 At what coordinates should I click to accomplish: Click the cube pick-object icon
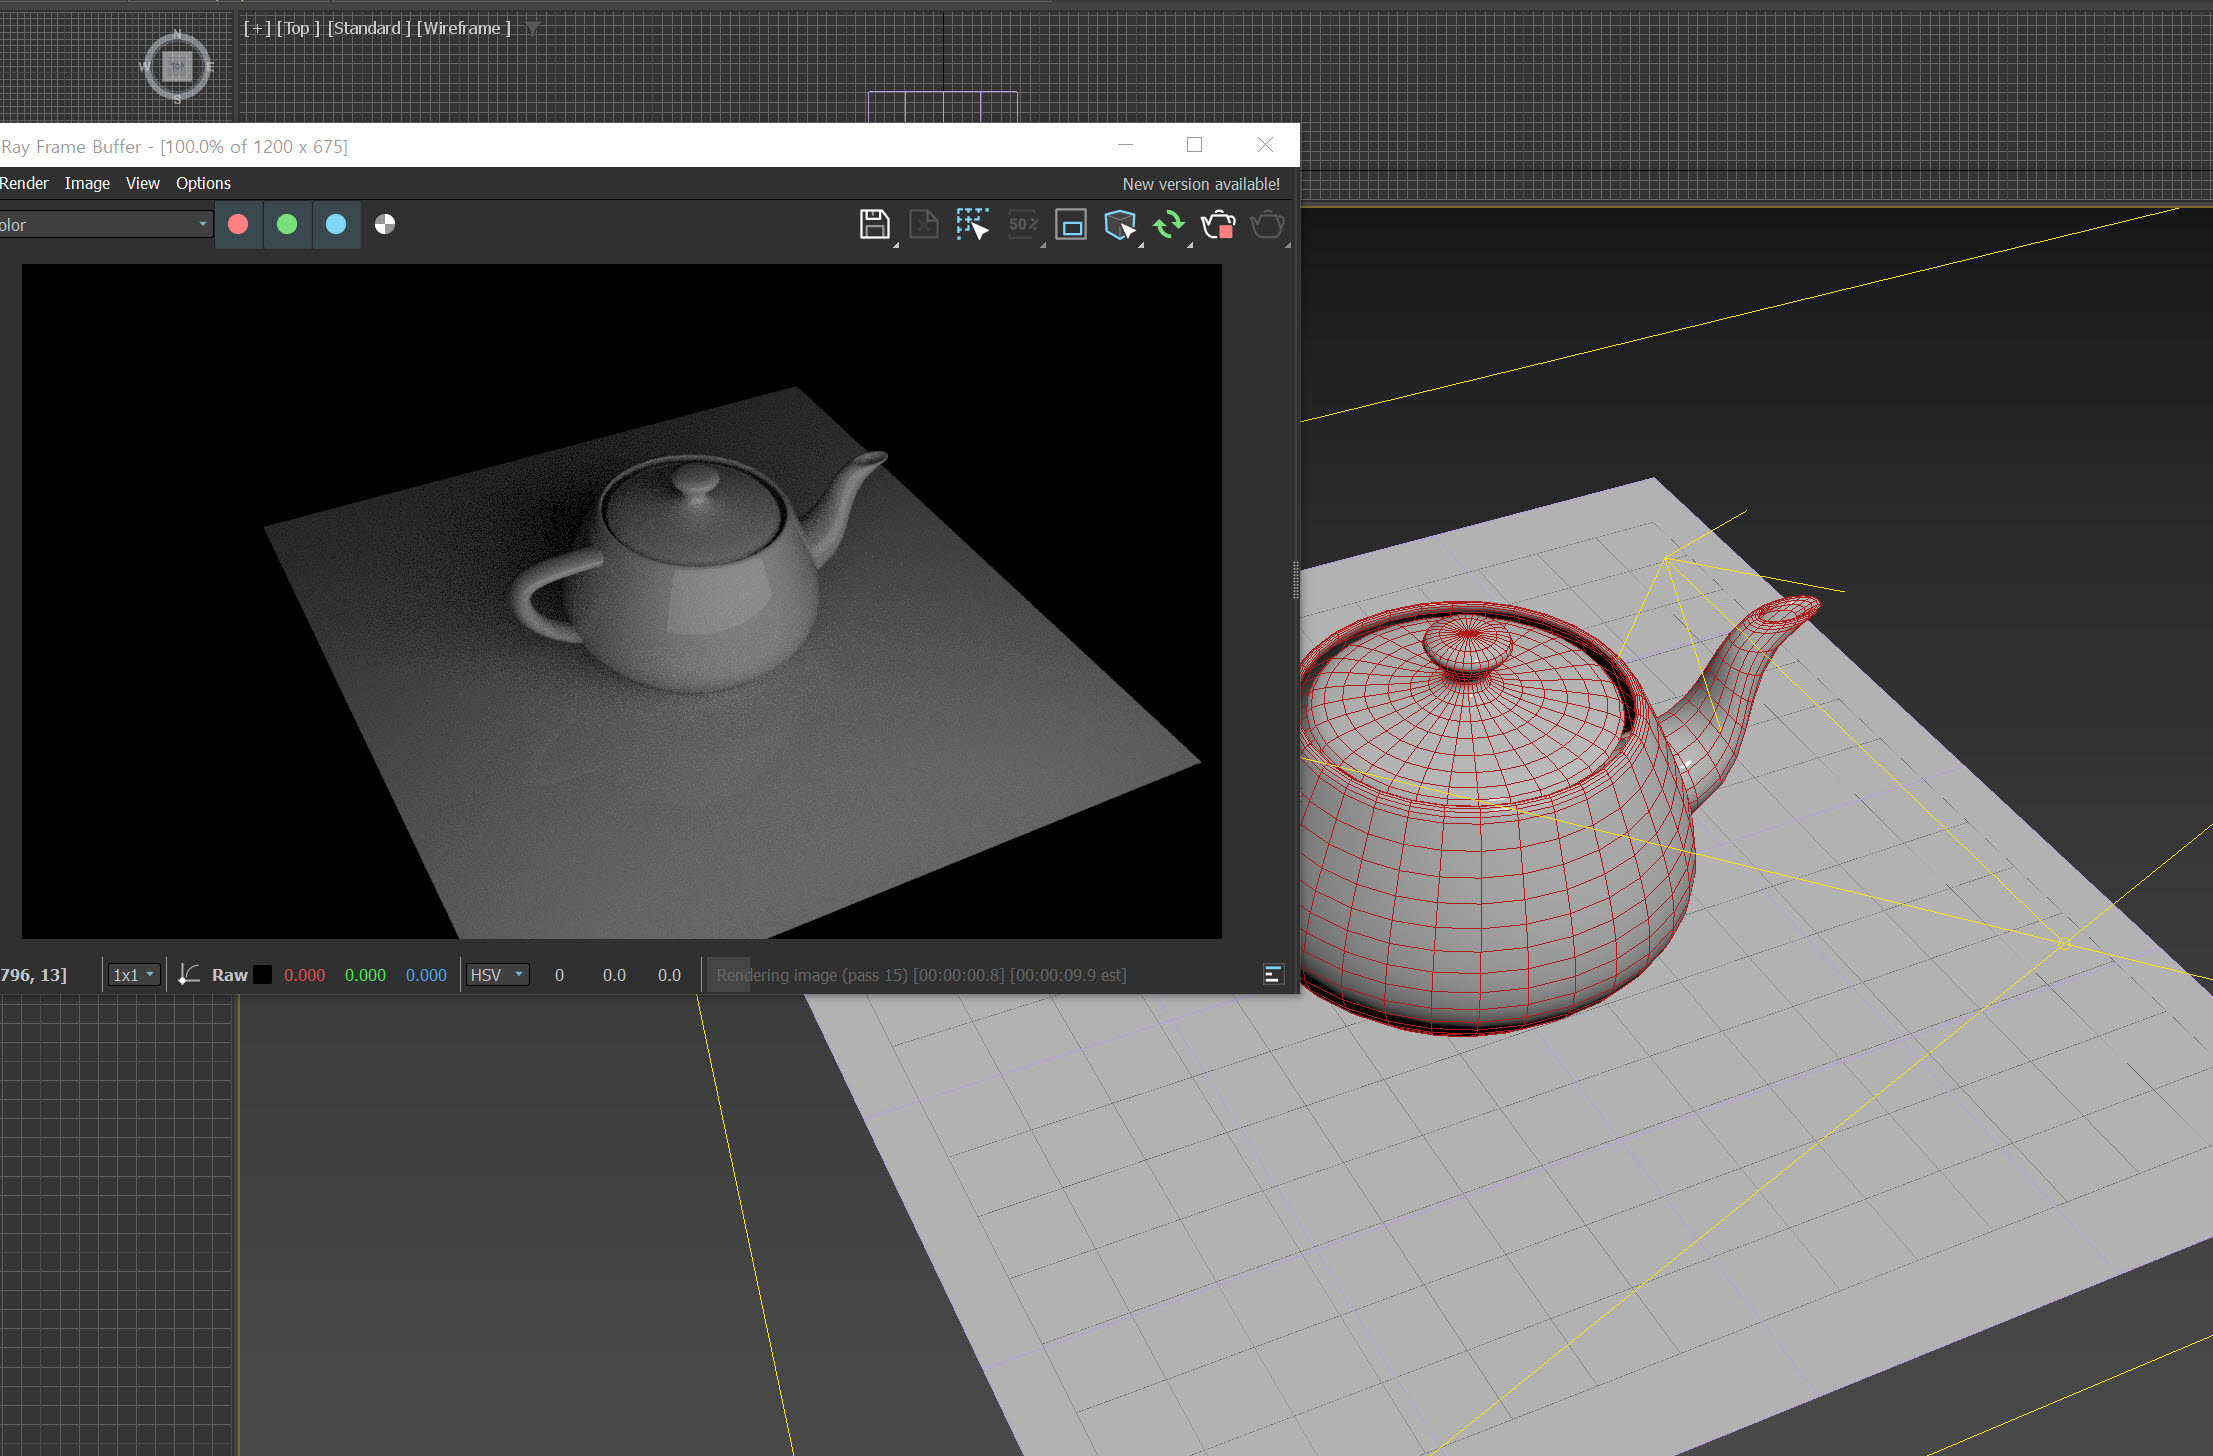tap(1120, 225)
